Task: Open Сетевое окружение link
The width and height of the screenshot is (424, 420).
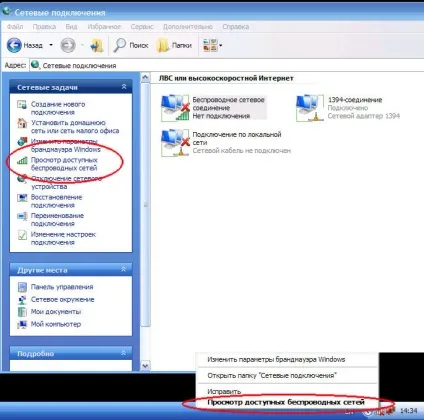Action: click(63, 299)
